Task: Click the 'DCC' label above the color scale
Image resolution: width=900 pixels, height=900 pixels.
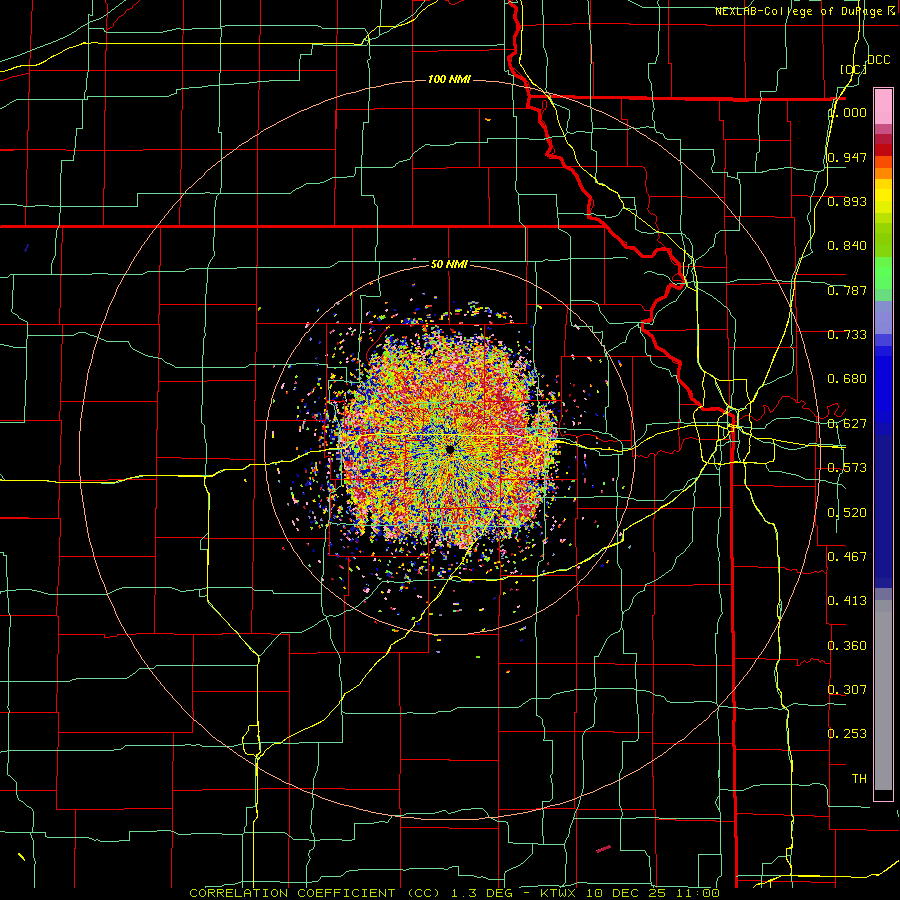Action: 878,60
